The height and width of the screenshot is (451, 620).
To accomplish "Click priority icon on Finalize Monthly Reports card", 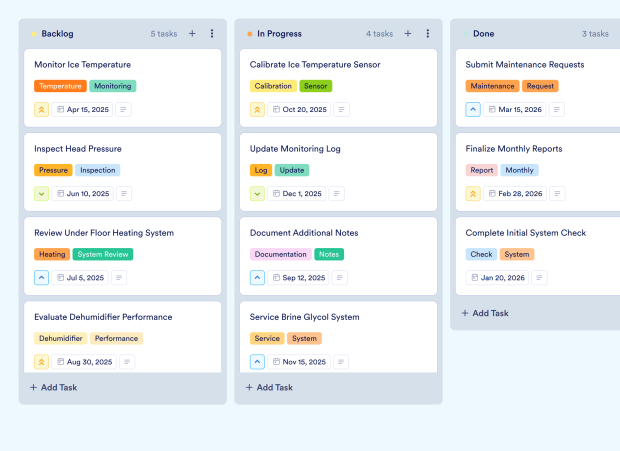I will click(x=474, y=193).
